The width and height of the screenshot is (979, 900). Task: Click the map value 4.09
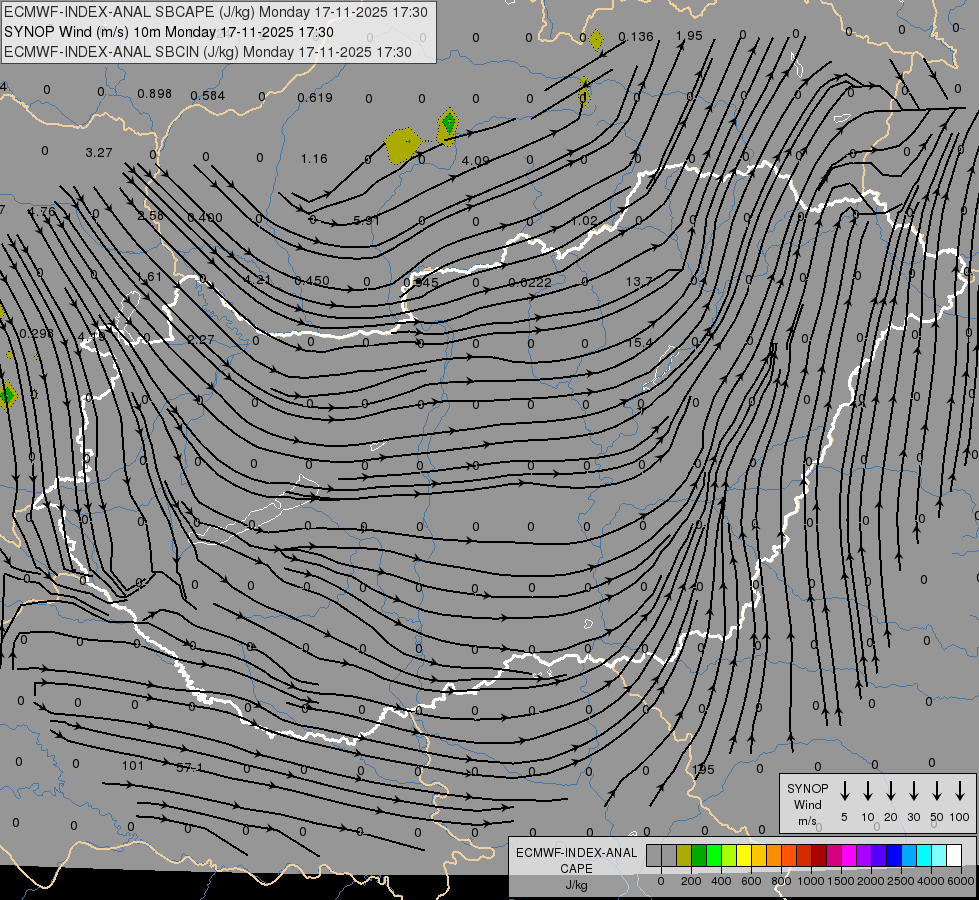coord(475,161)
